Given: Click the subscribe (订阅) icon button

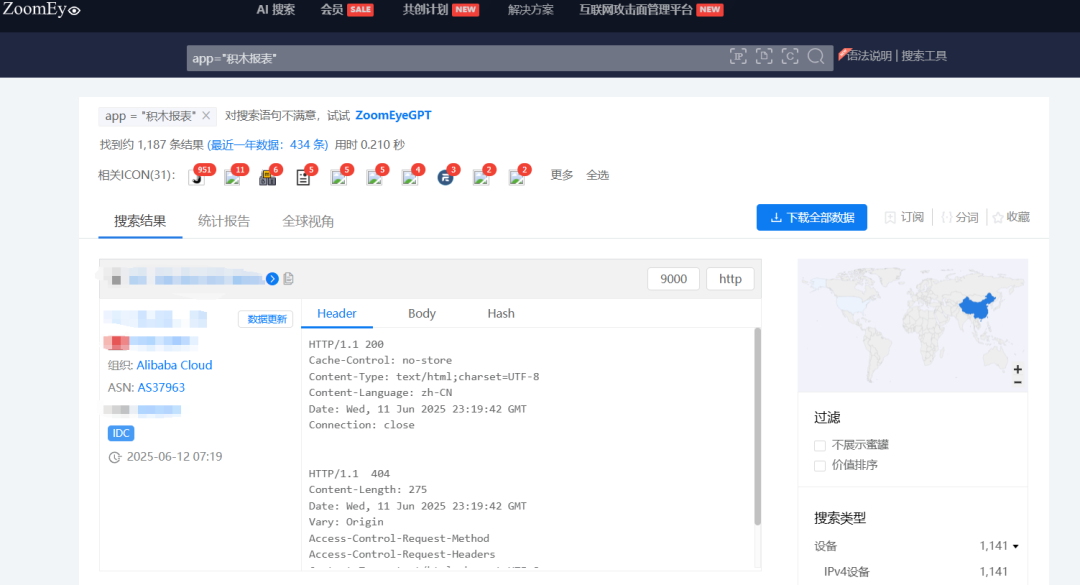Looking at the screenshot, I should click(904, 217).
